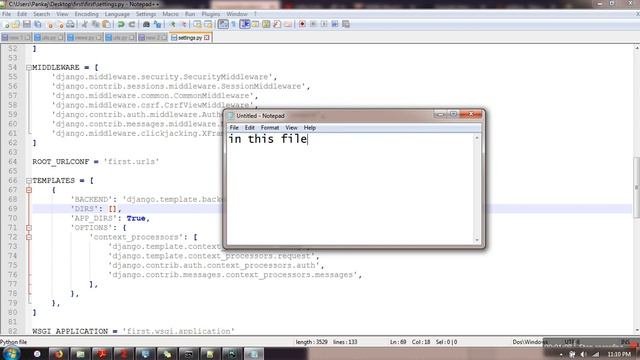The image size is (640, 360).
Task: Open the Windows Start button
Action: 11,353
